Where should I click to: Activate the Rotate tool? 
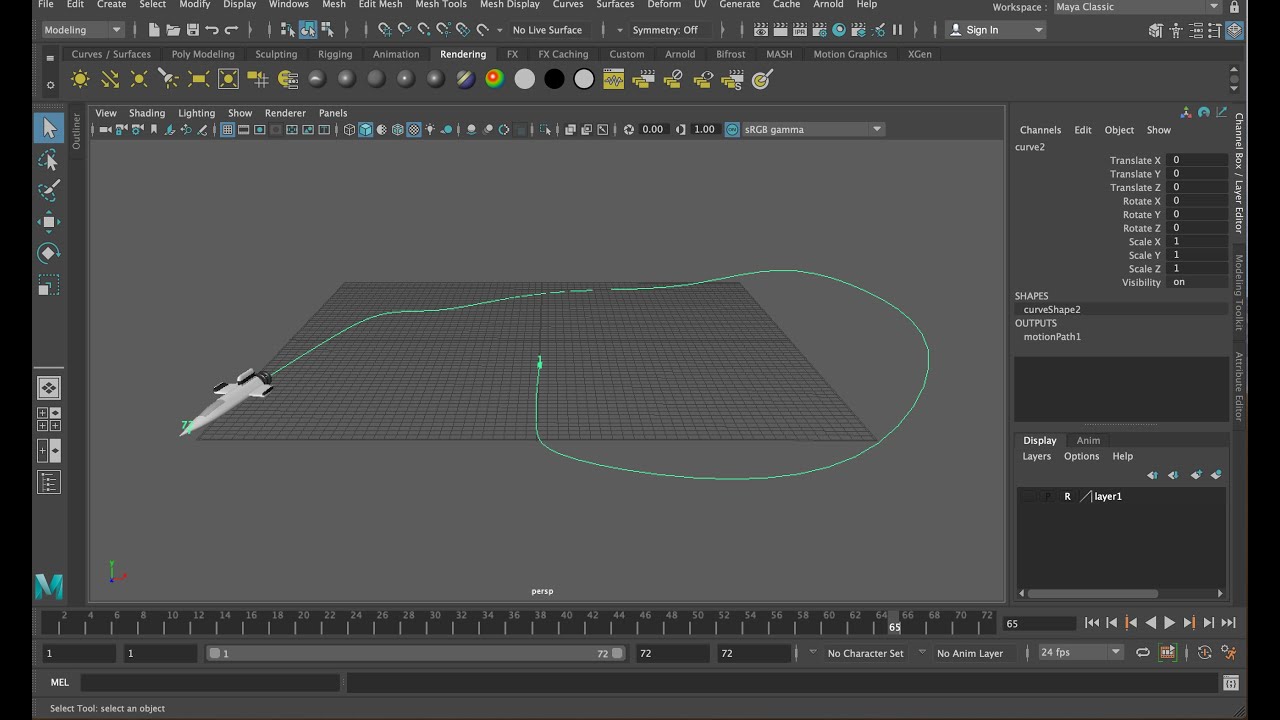pos(48,253)
